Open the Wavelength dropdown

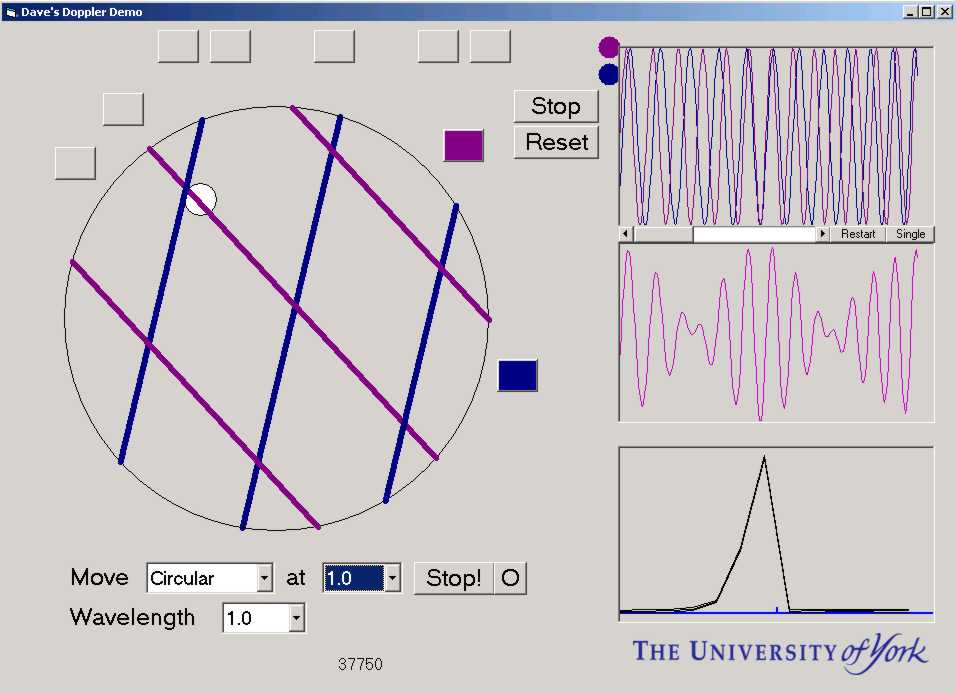tap(296, 618)
